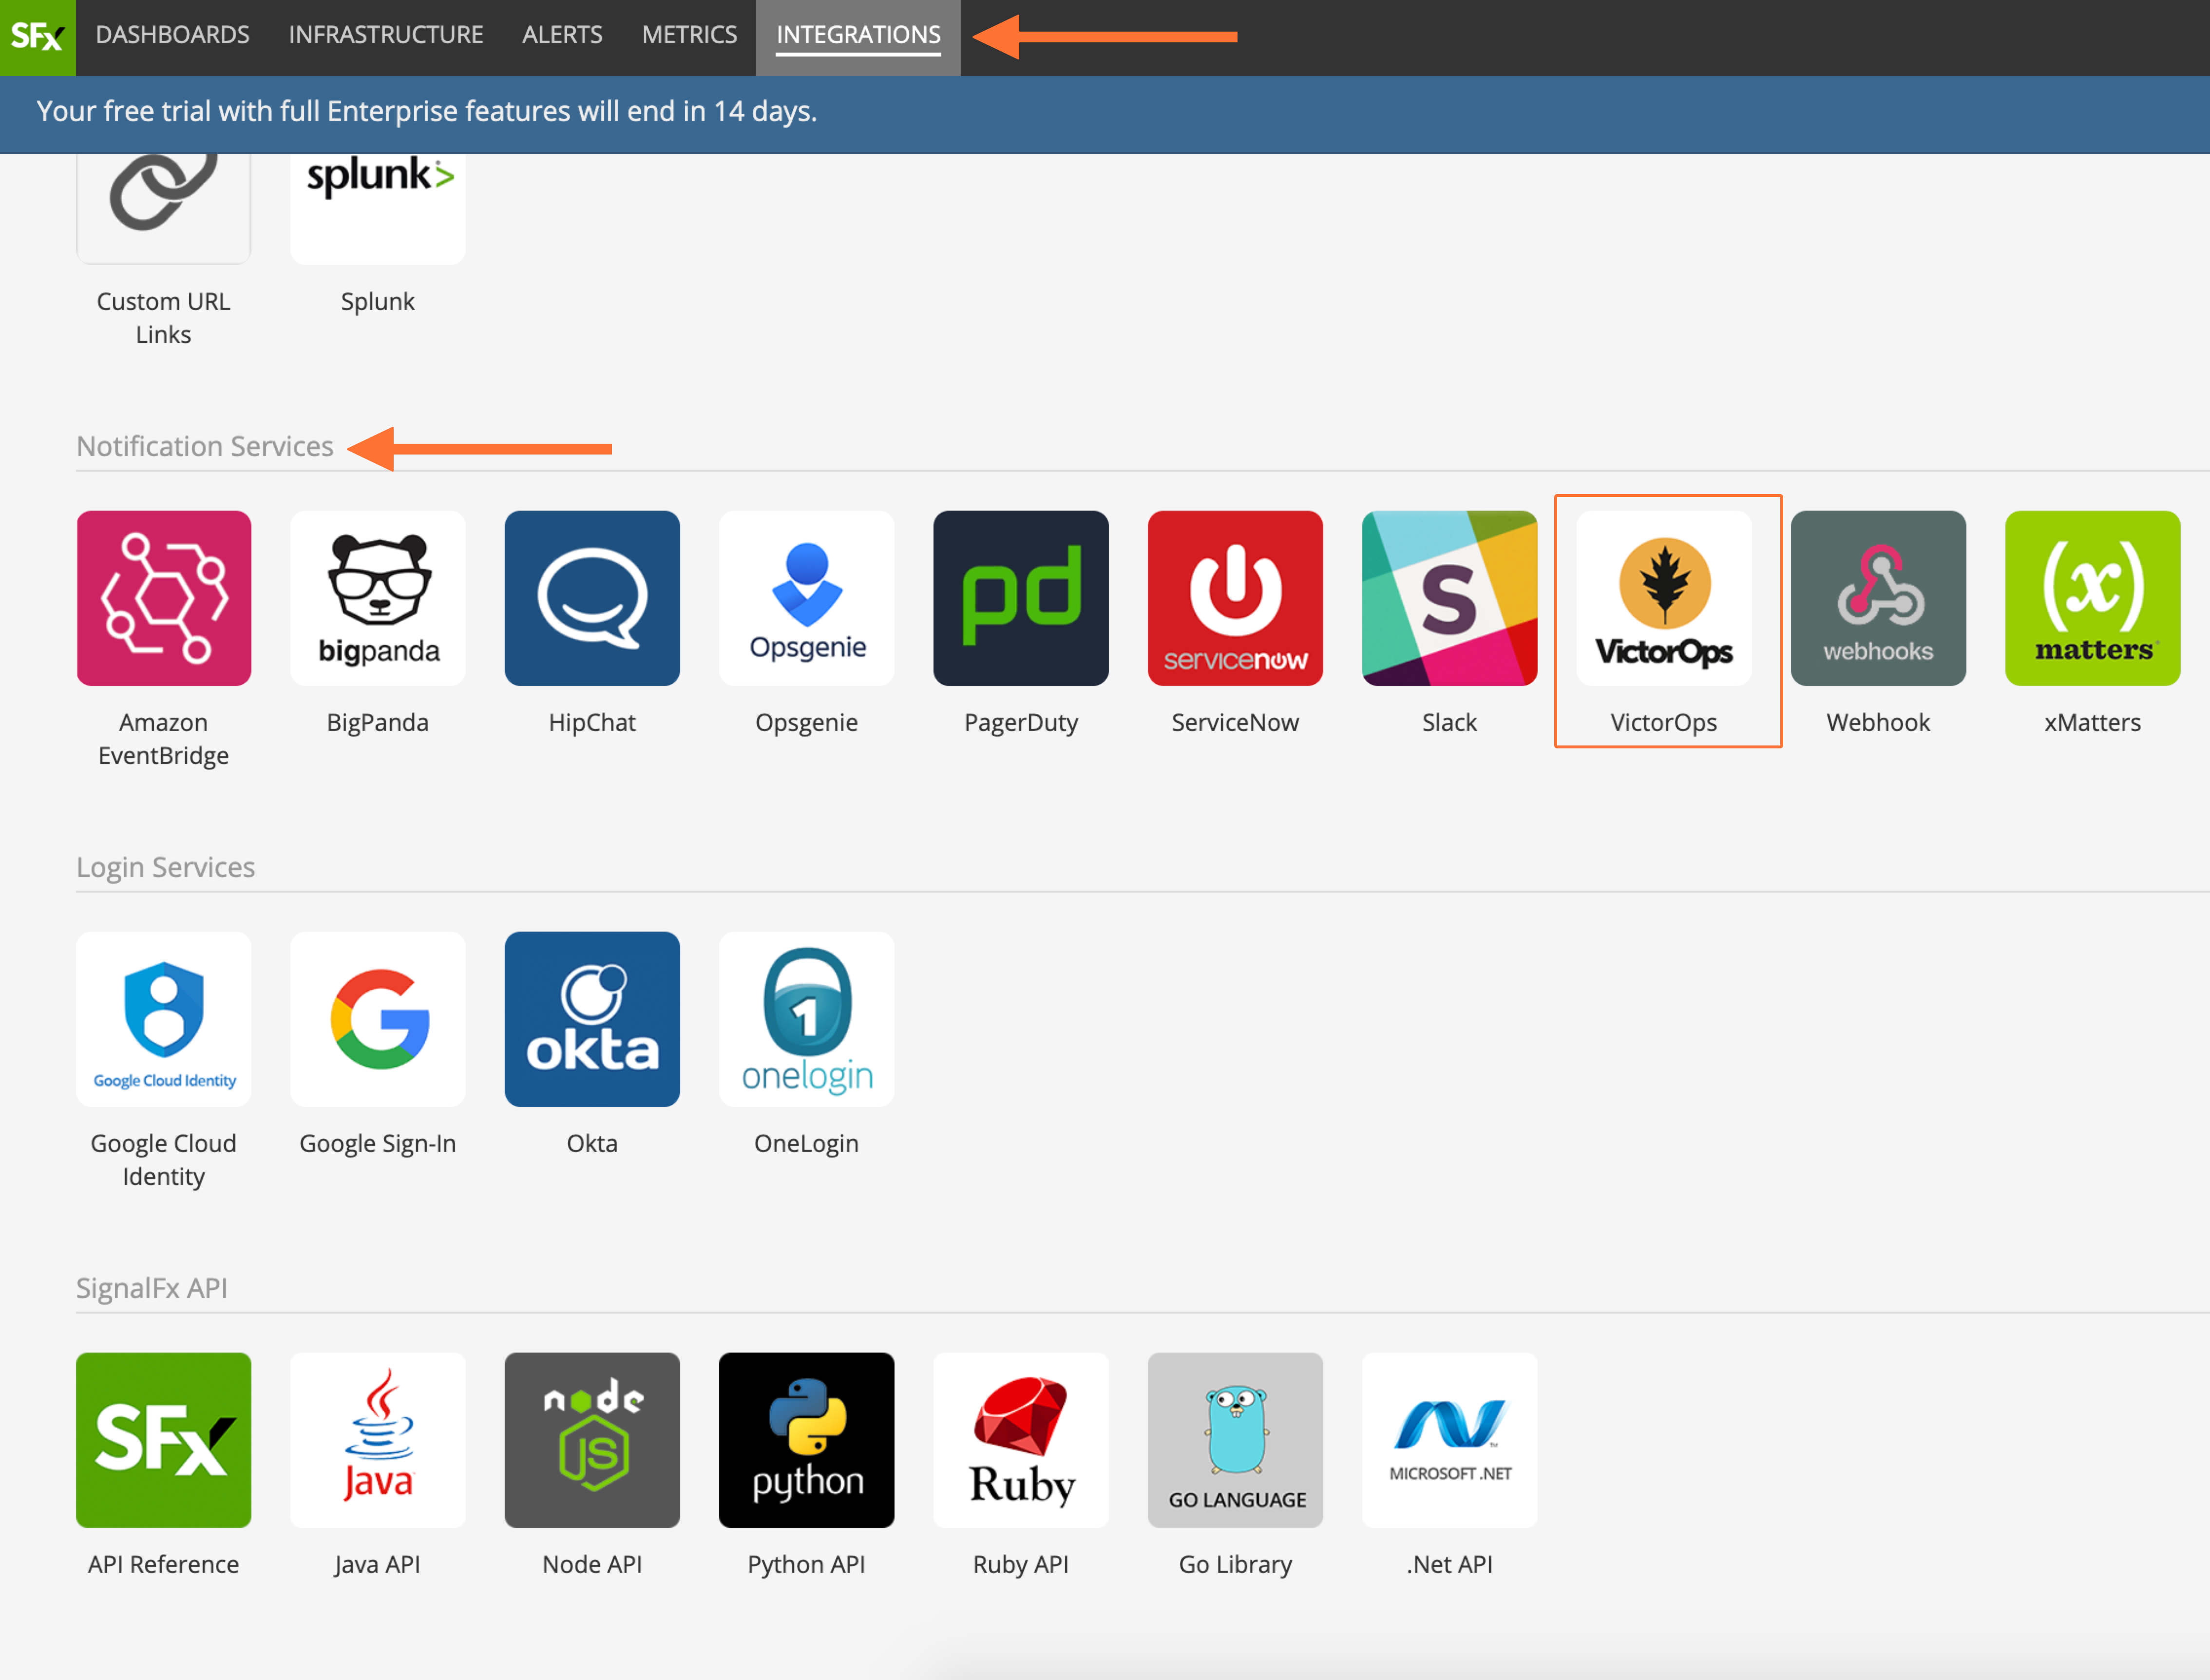Open the Okta login service
2210x1680 pixels.
pyautogui.click(x=592, y=1019)
